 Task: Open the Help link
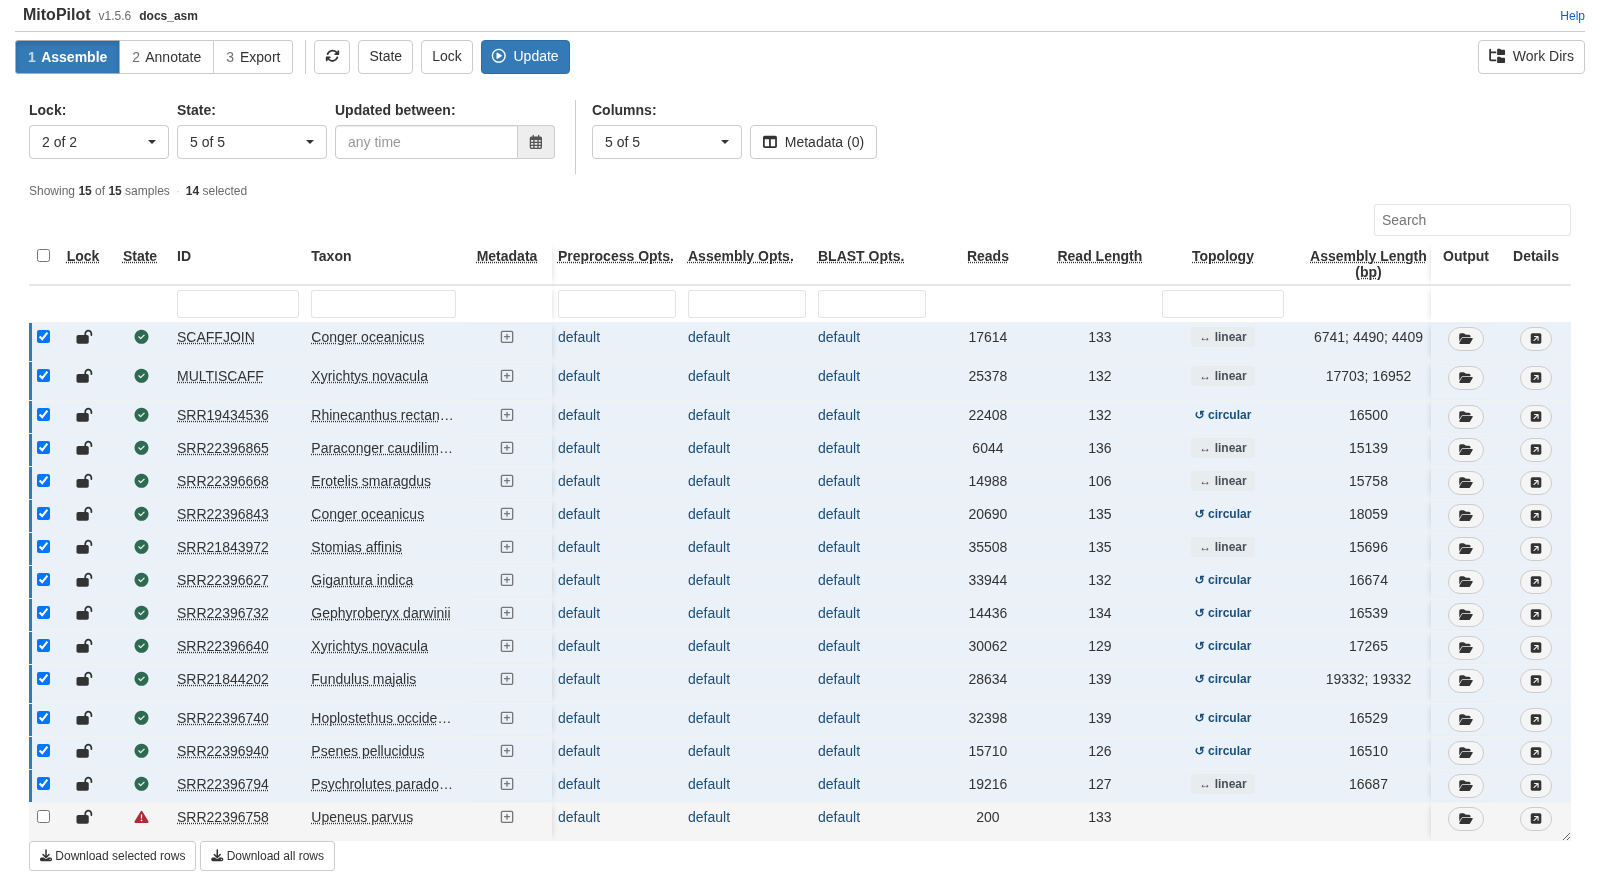(x=1572, y=16)
